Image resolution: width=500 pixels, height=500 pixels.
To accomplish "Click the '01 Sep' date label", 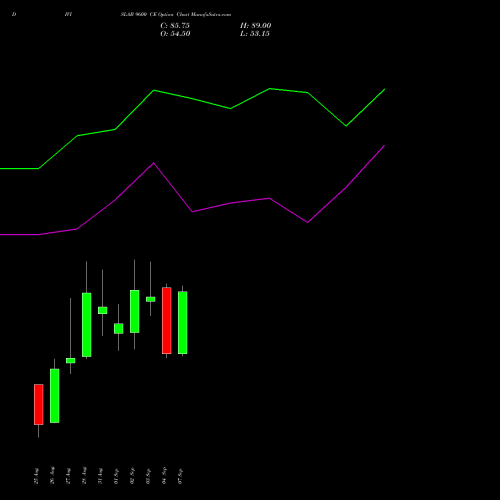I will 116,476.
